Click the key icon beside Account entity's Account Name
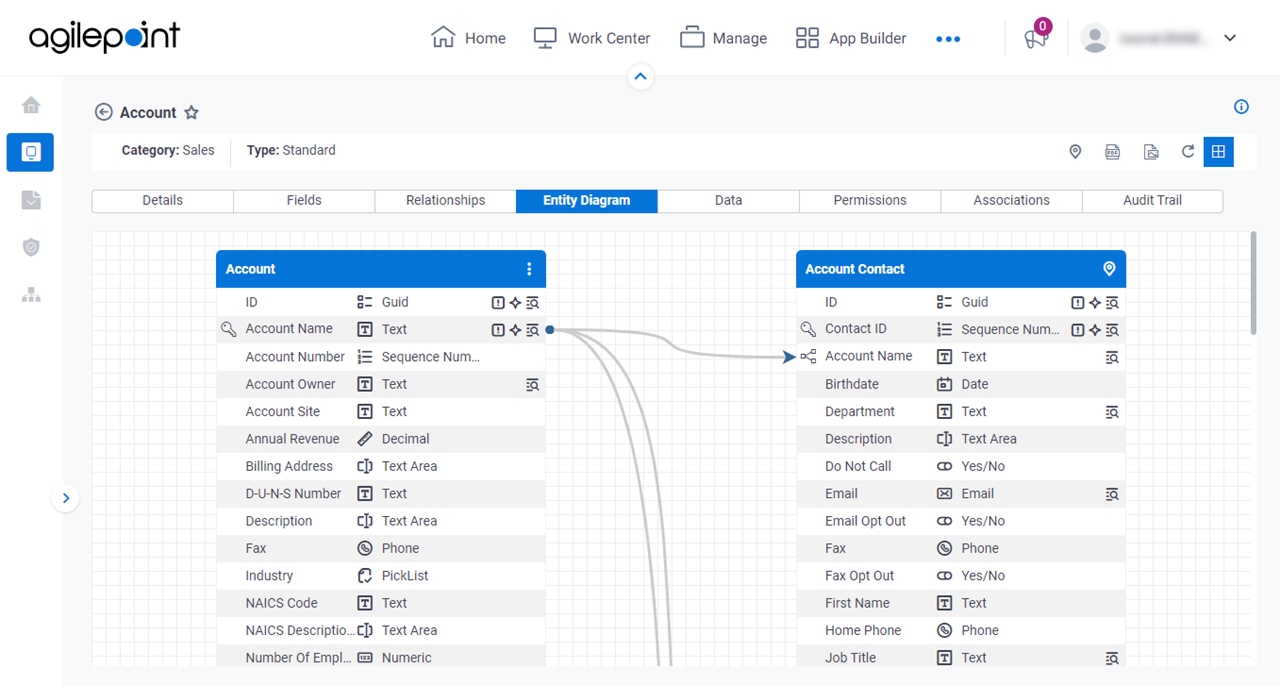This screenshot has width=1280, height=685. (x=229, y=329)
